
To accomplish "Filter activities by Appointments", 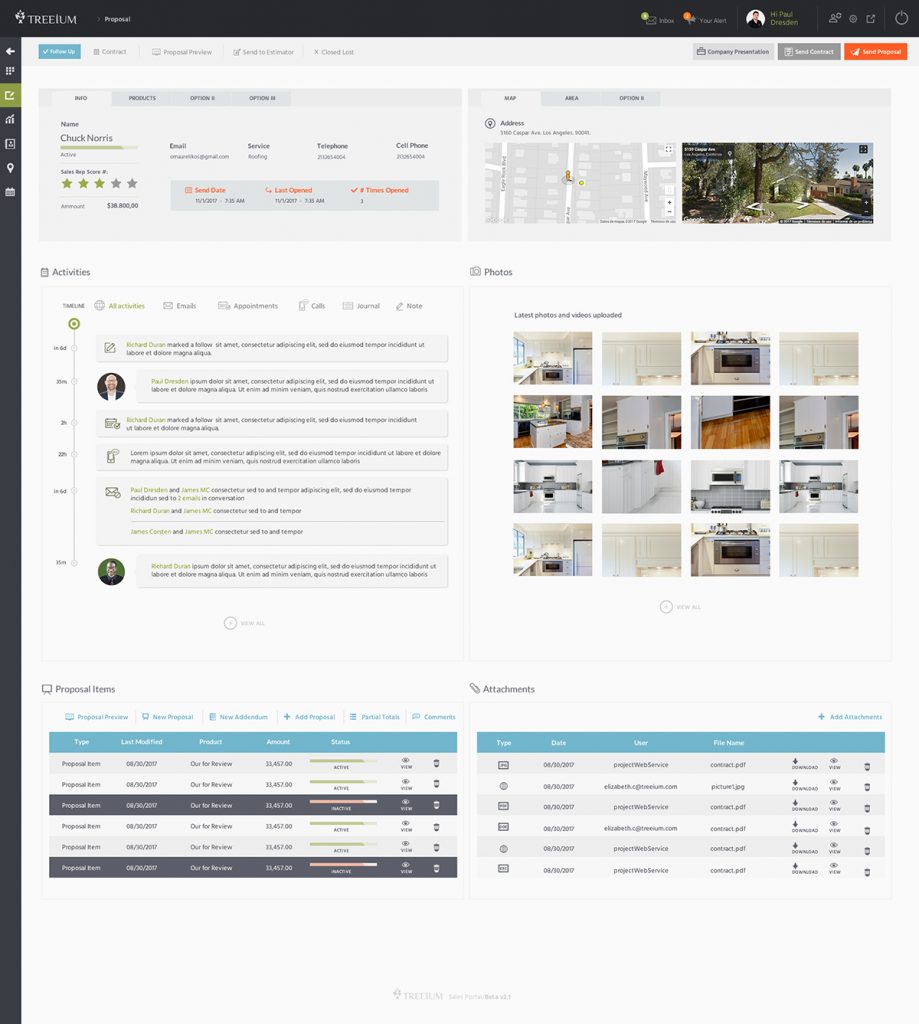I will (248, 306).
